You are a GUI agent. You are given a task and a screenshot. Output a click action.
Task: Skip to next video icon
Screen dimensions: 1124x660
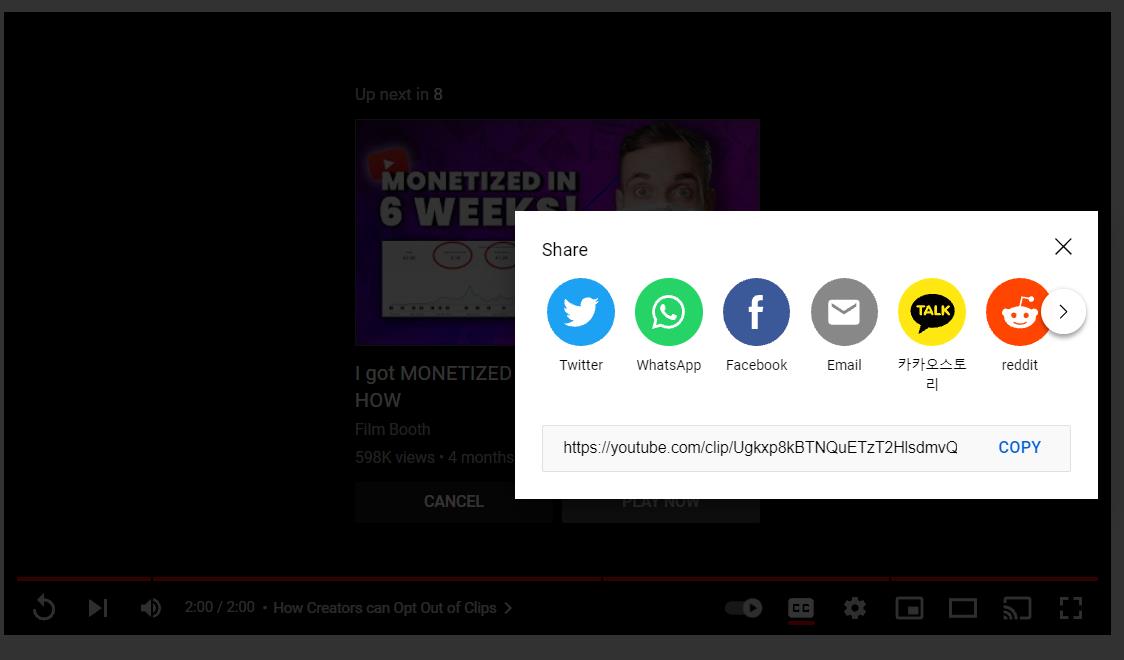tap(97, 608)
